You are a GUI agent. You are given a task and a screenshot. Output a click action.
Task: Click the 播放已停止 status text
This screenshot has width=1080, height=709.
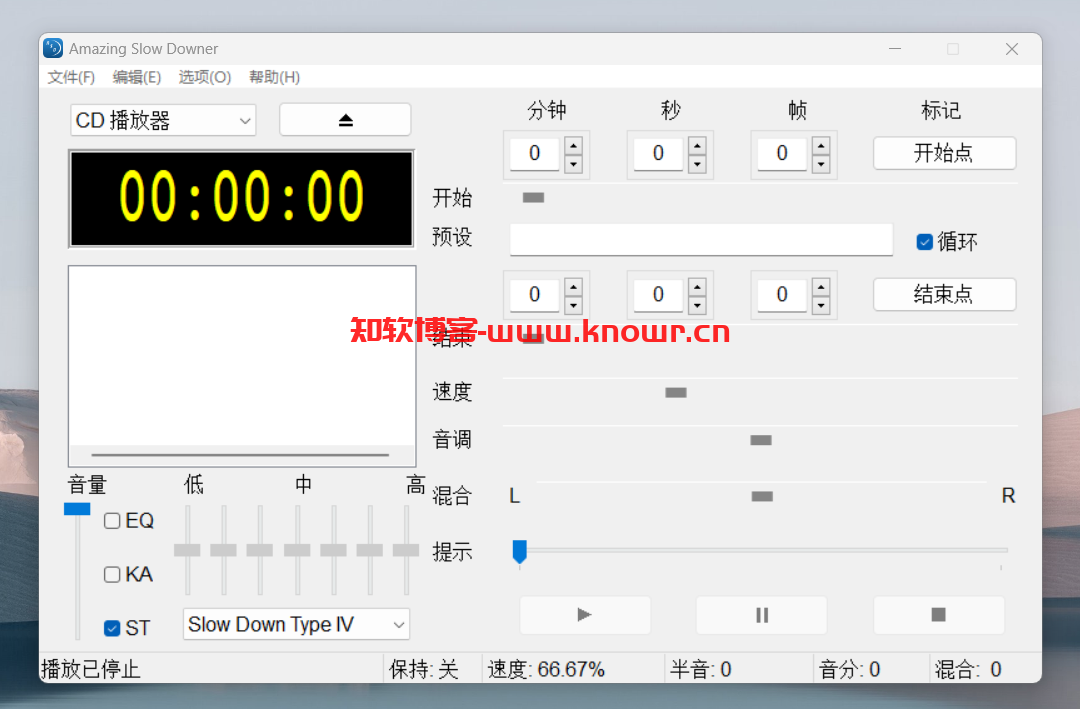pos(90,669)
